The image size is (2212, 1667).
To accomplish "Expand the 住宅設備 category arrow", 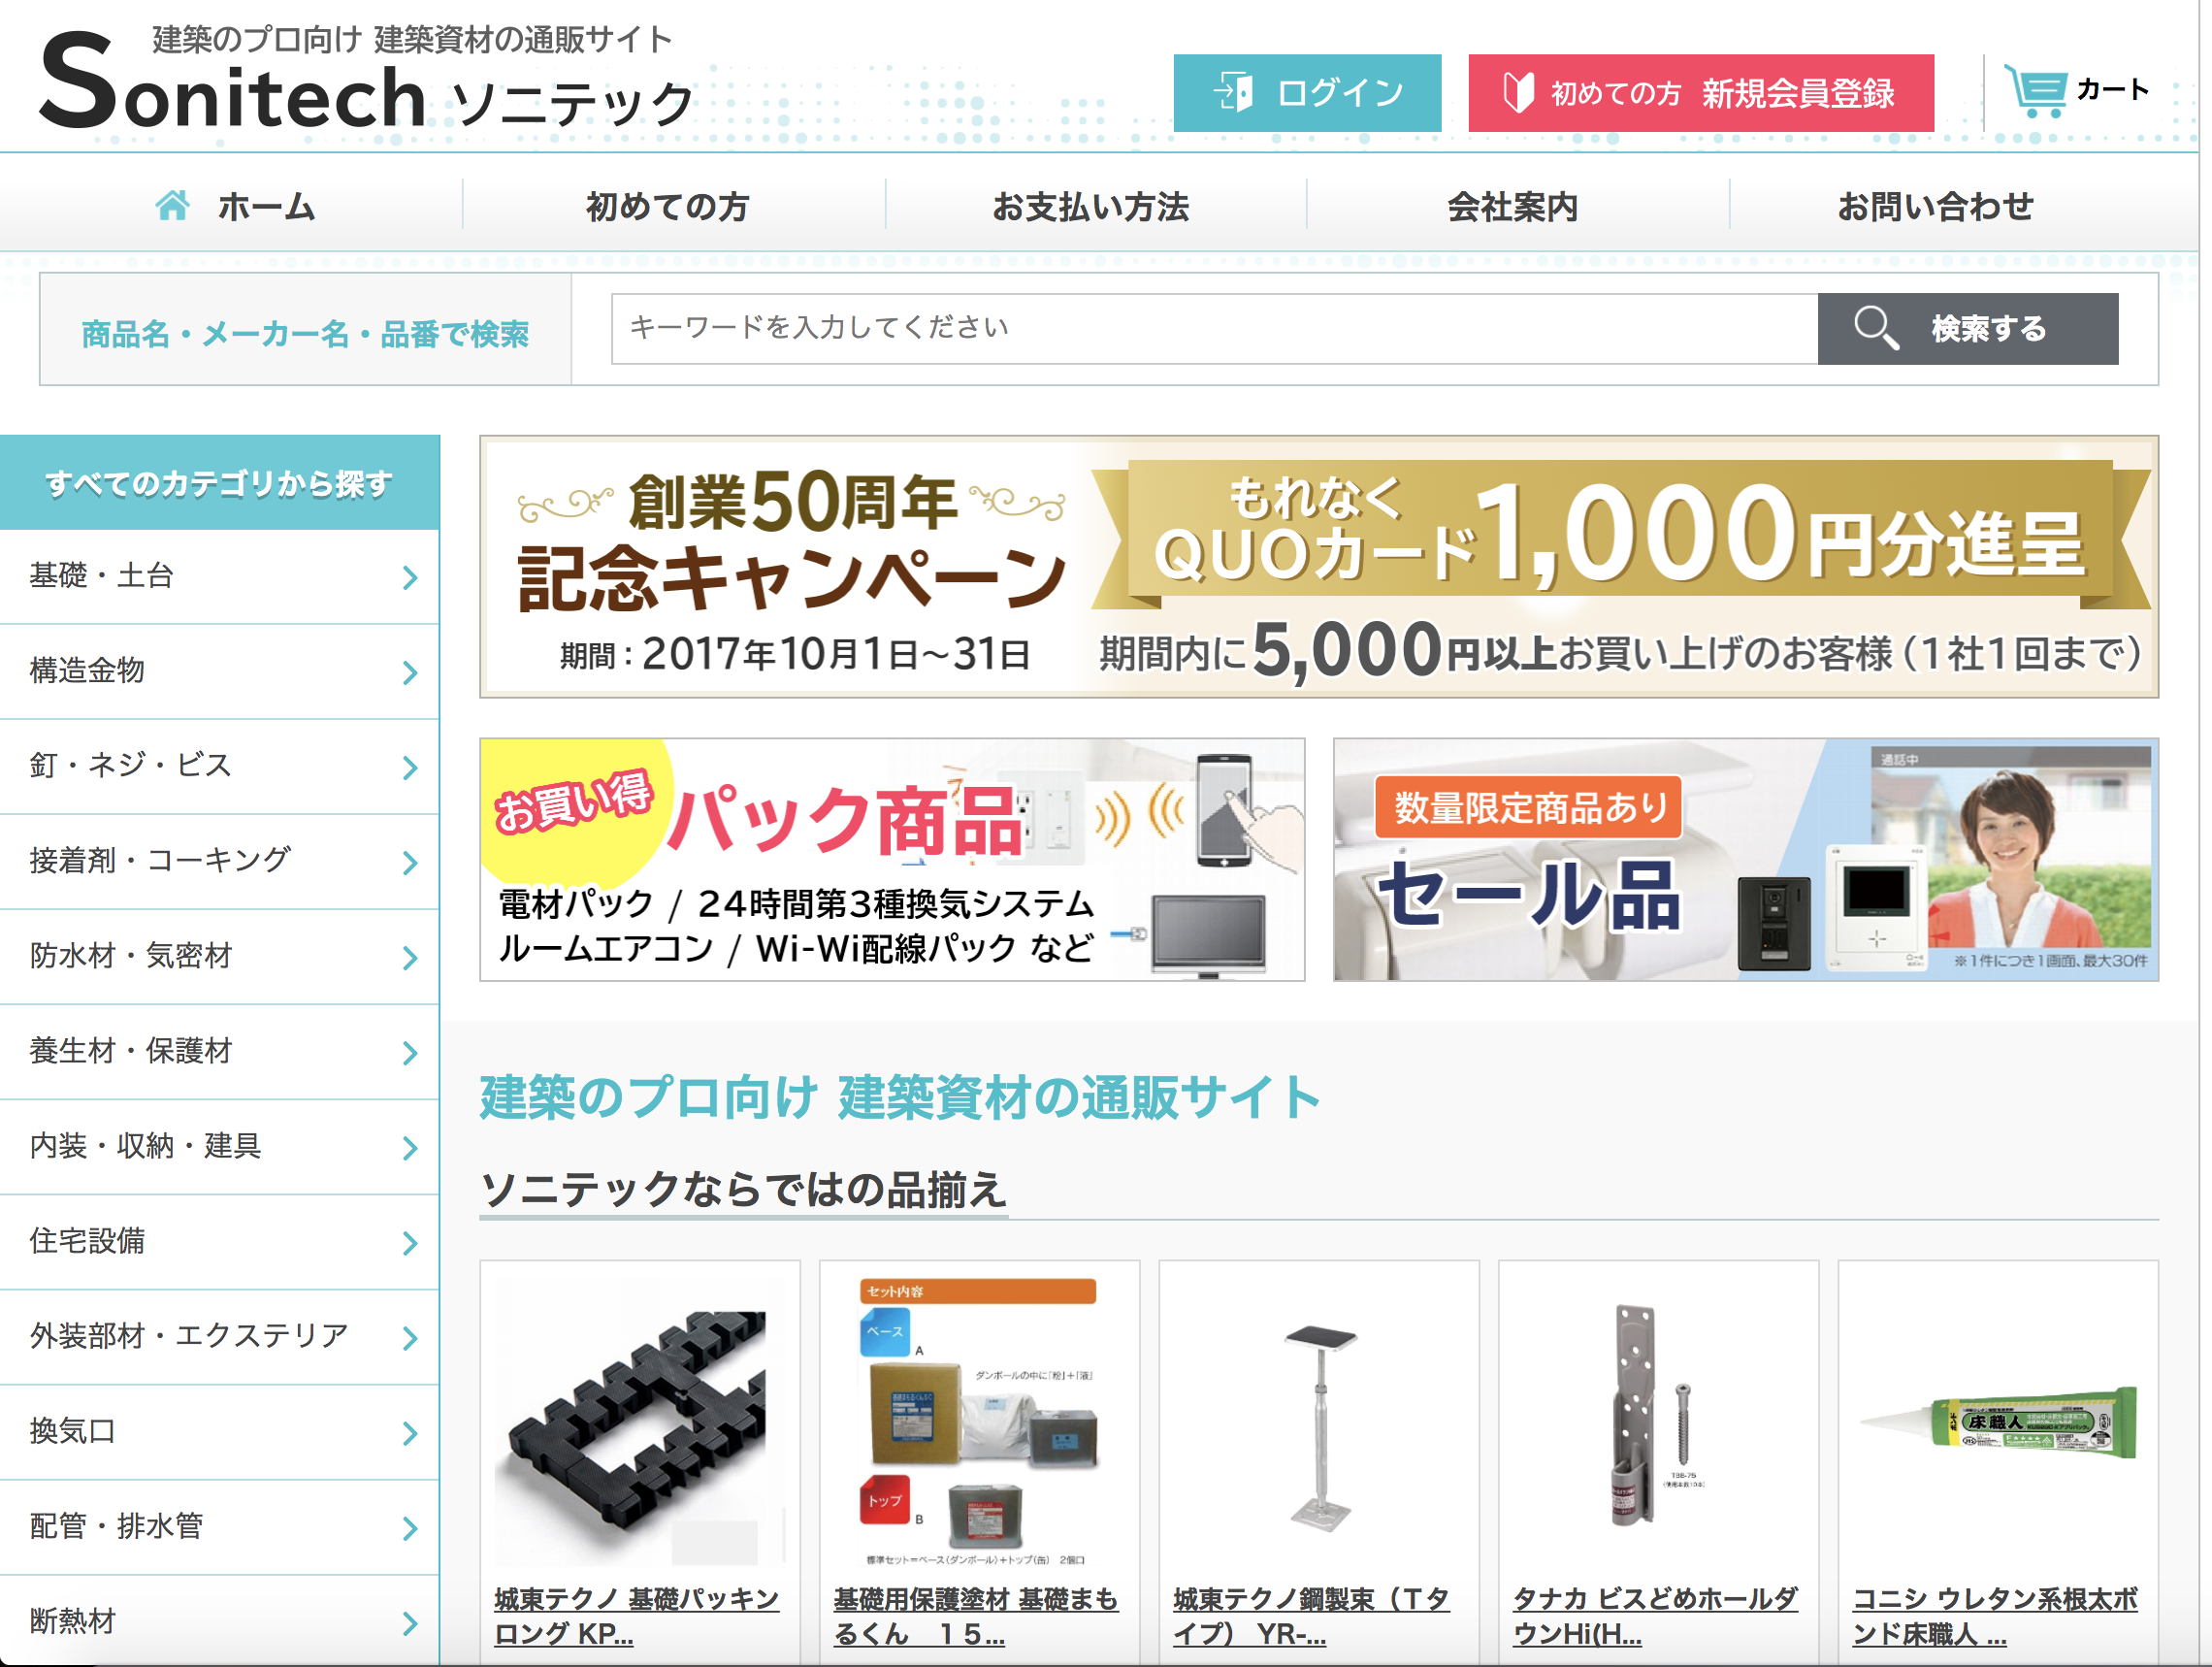I will point(410,1243).
